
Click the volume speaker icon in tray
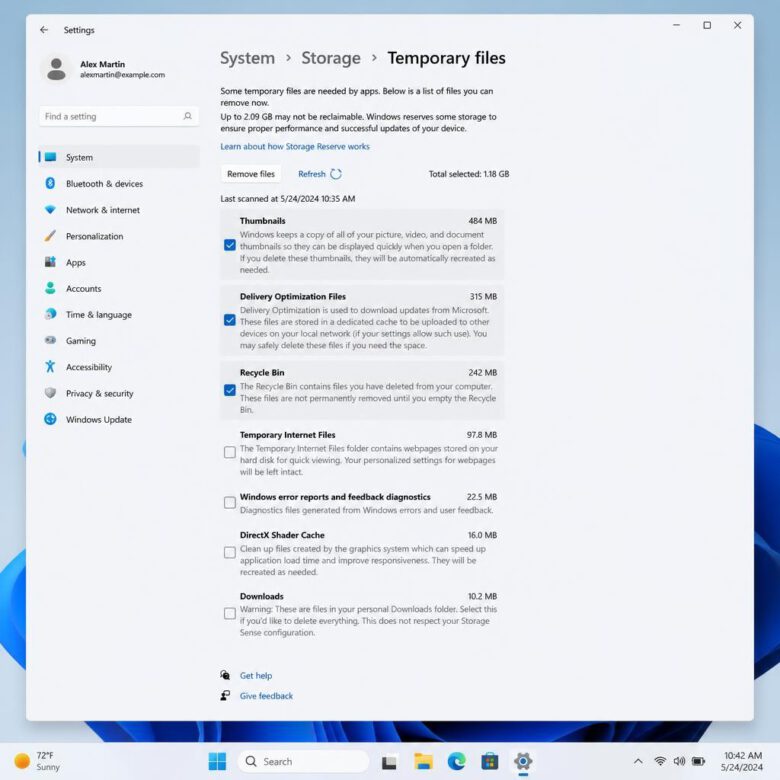tap(679, 761)
